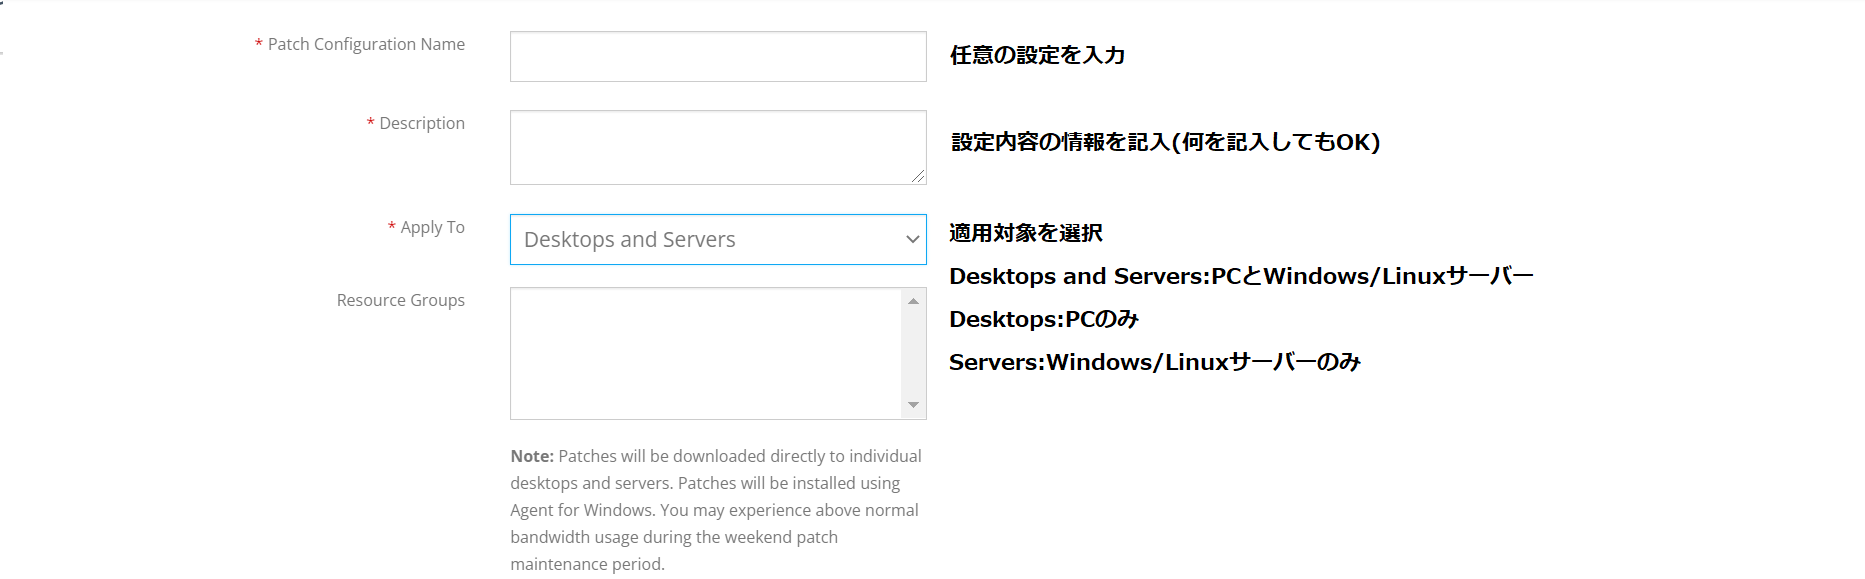Click the annotation '適用対象を選択'
The width and height of the screenshot is (1865, 579).
[x=1026, y=233]
